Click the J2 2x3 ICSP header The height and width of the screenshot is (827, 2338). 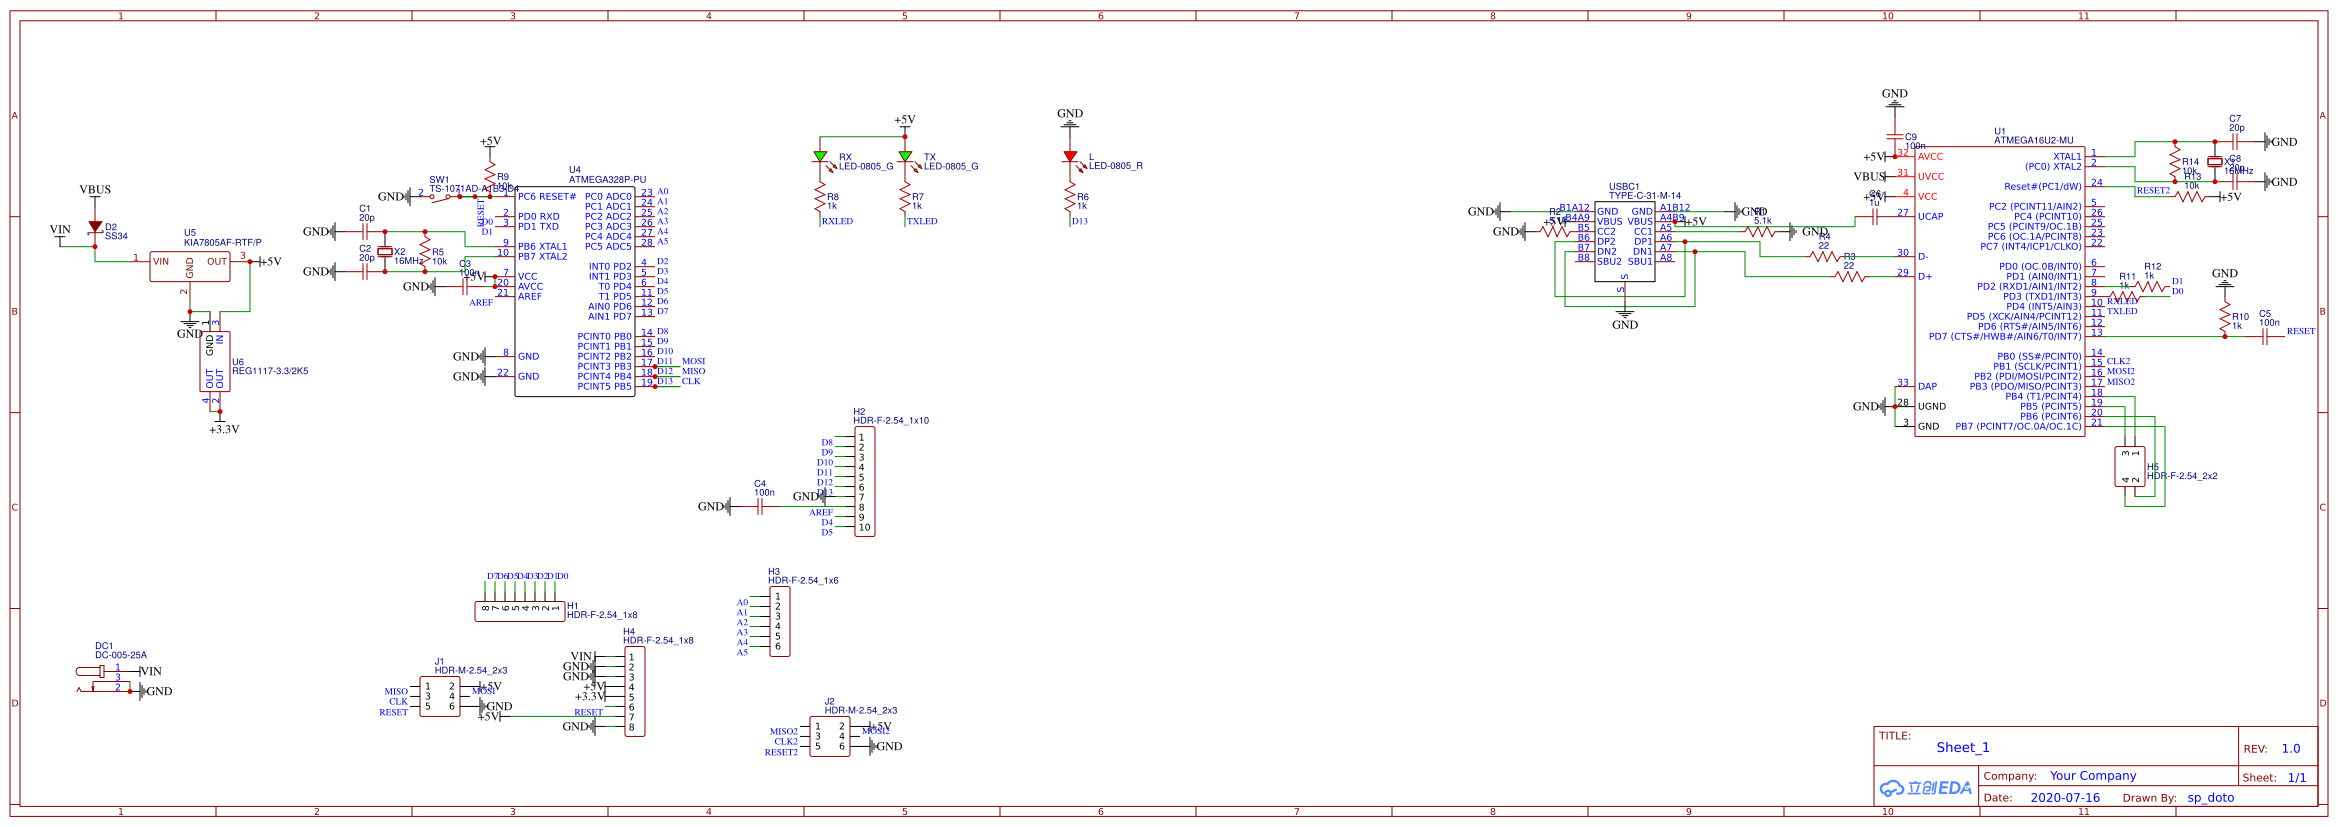[x=830, y=736]
